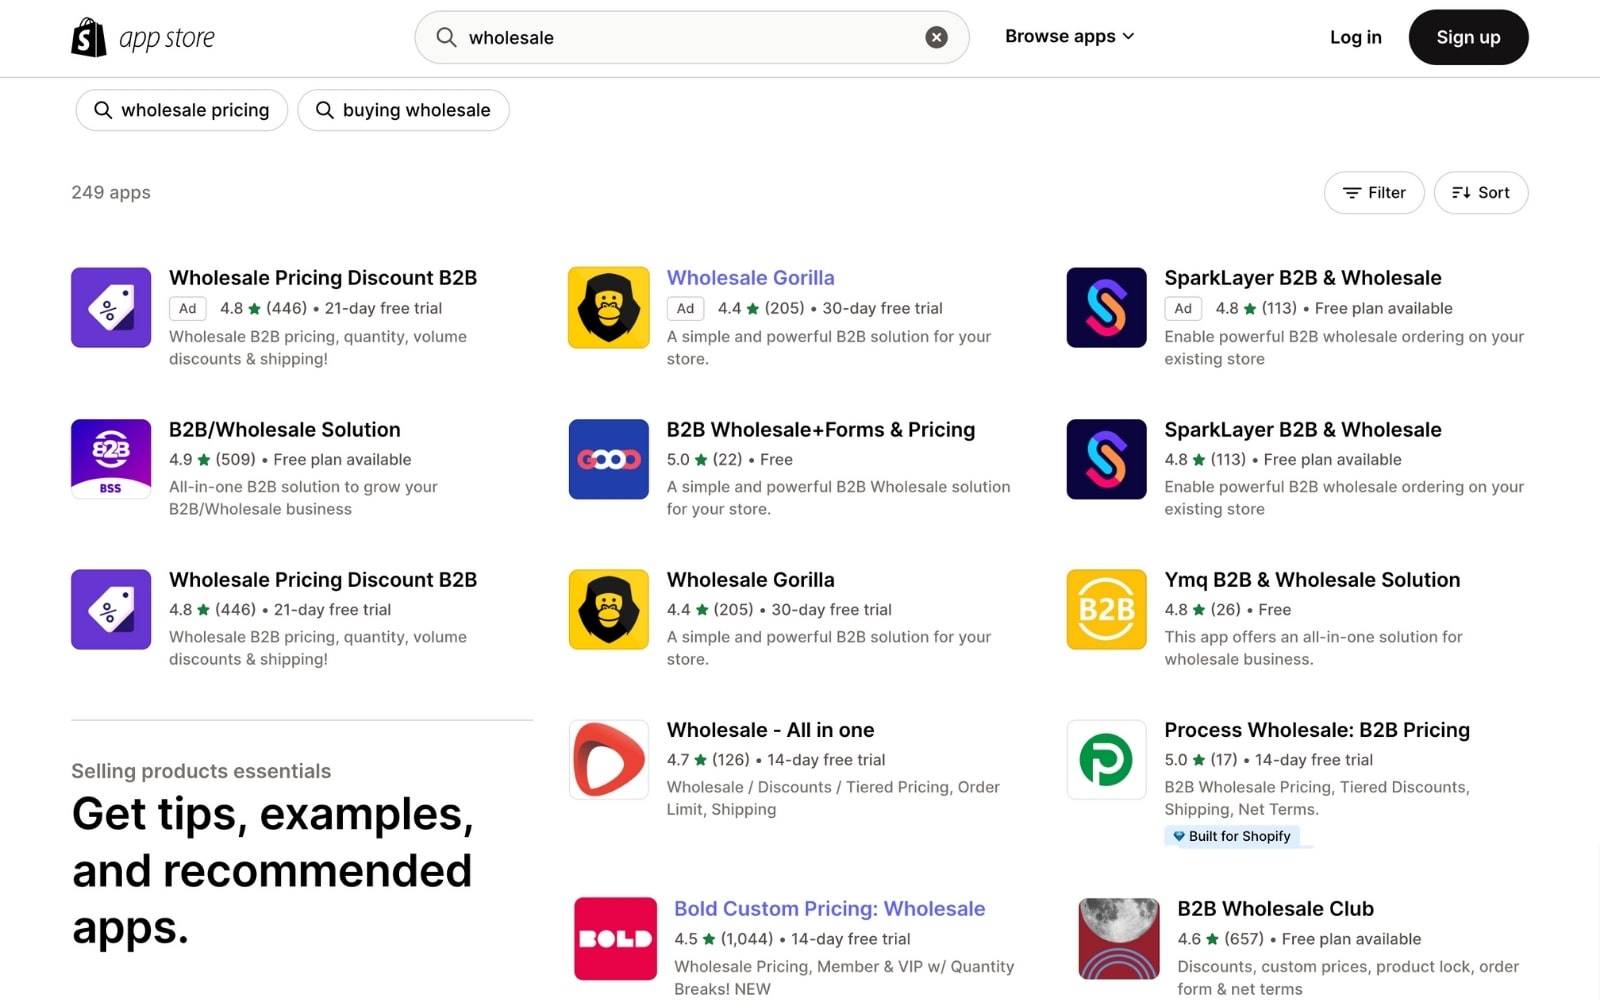This screenshot has height=1000, width=1600.
Task: Open the BSS B2B/Wholesale Solution icon
Action: 111,459
